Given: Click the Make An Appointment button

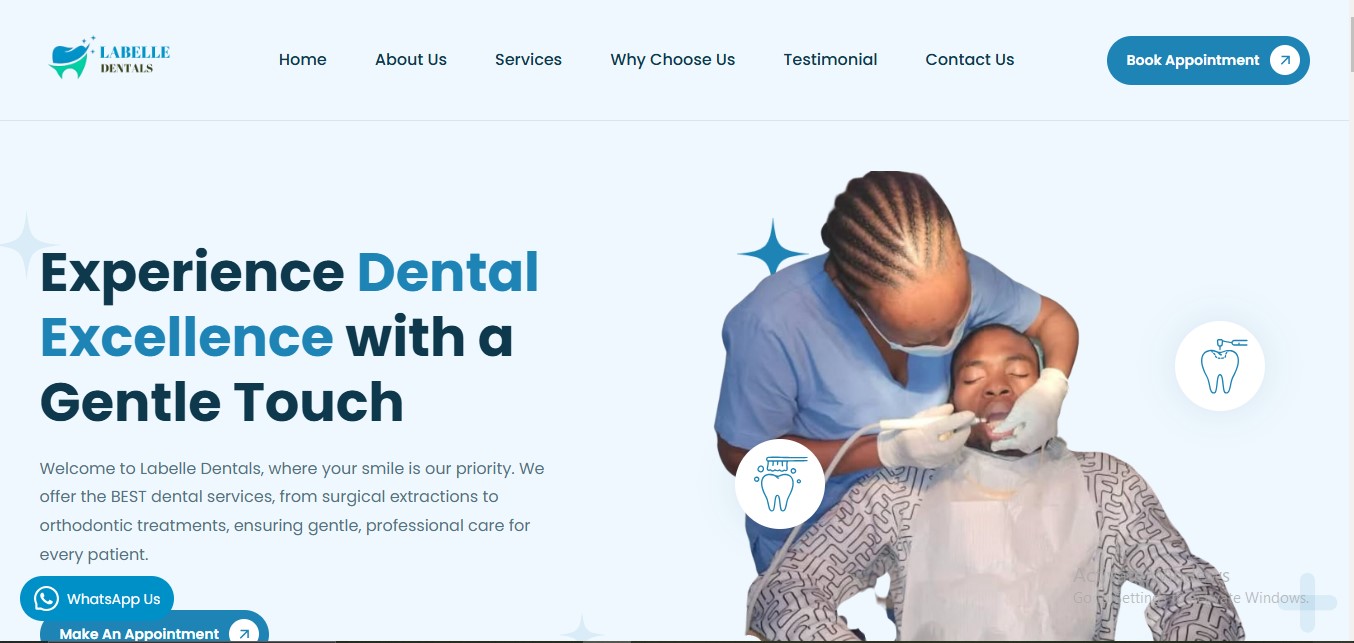Looking at the screenshot, I should pyautogui.click(x=154, y=627).
